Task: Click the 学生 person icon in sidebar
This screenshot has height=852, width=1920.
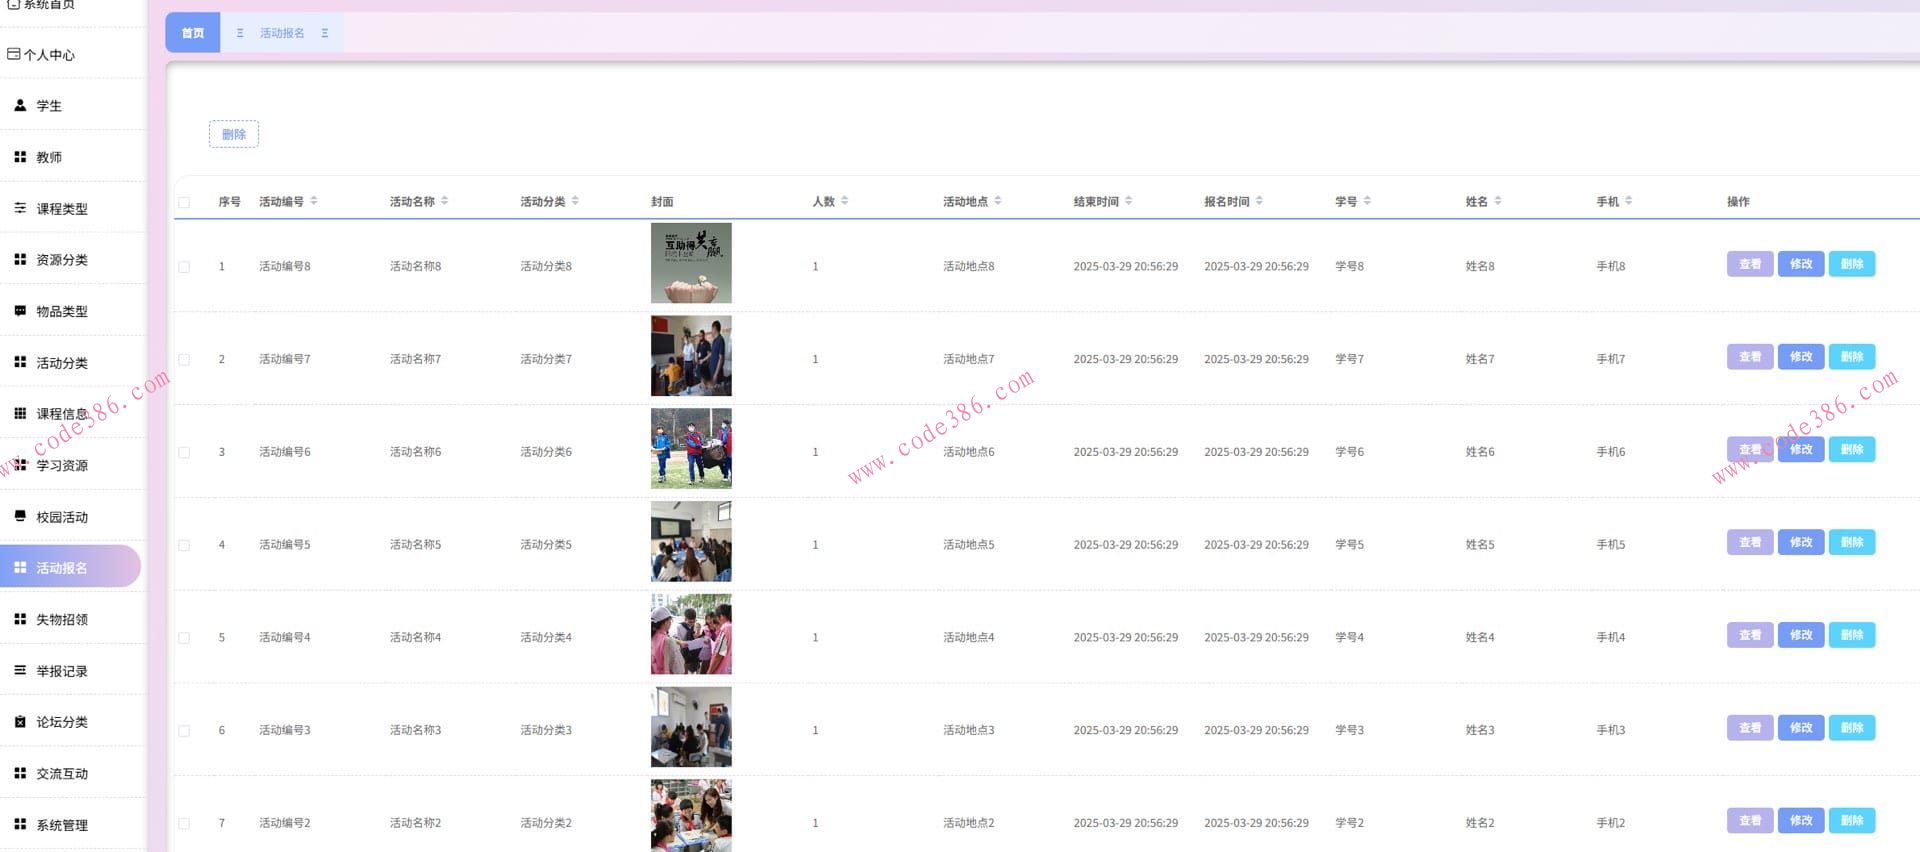Action: pos(20,105)
